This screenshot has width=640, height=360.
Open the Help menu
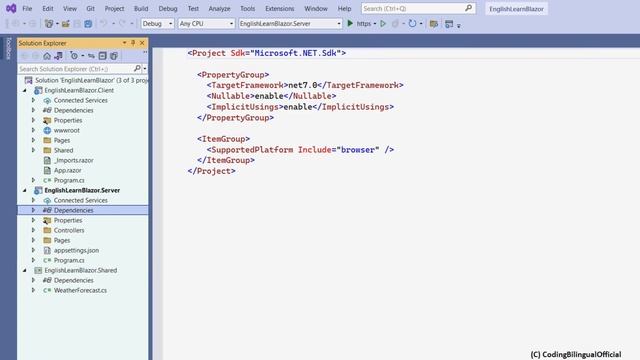pos(344,8)
